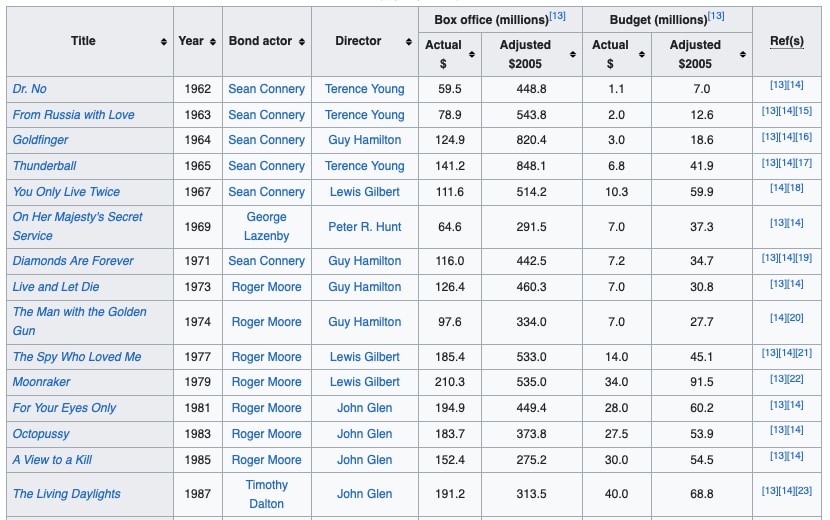
Task: Click Terence Young in Thunderball row
Action: (365, 166)
